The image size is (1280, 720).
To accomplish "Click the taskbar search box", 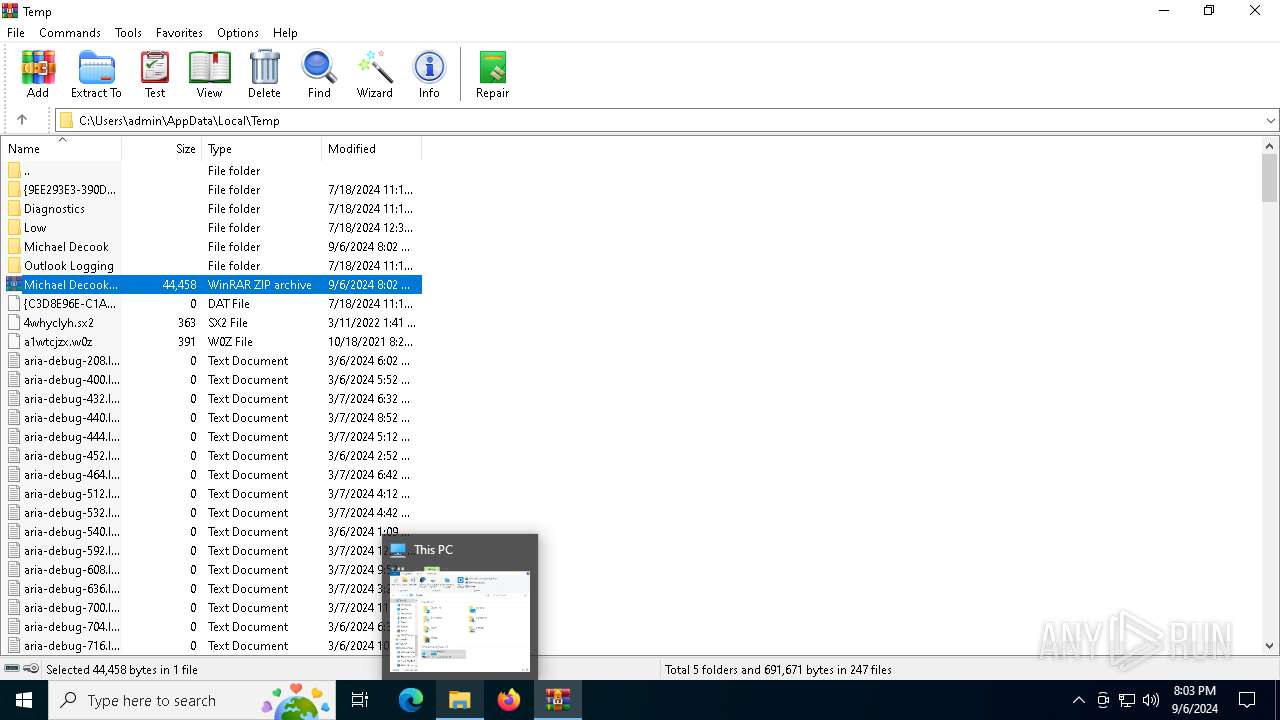I will tap(193, 700).
